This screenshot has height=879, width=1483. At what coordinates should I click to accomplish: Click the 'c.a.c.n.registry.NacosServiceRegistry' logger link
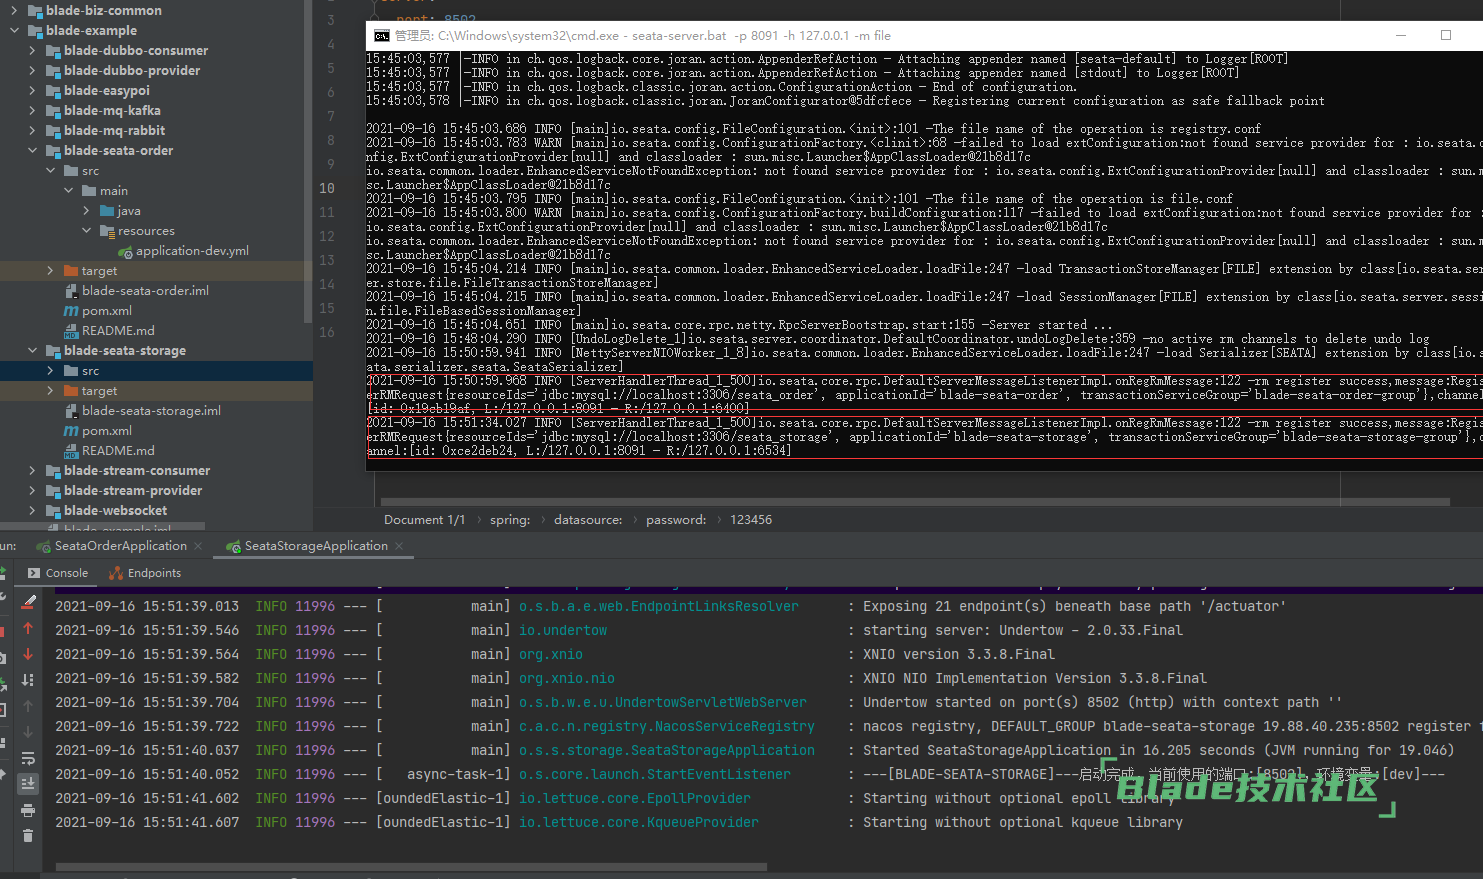(667, 726)
